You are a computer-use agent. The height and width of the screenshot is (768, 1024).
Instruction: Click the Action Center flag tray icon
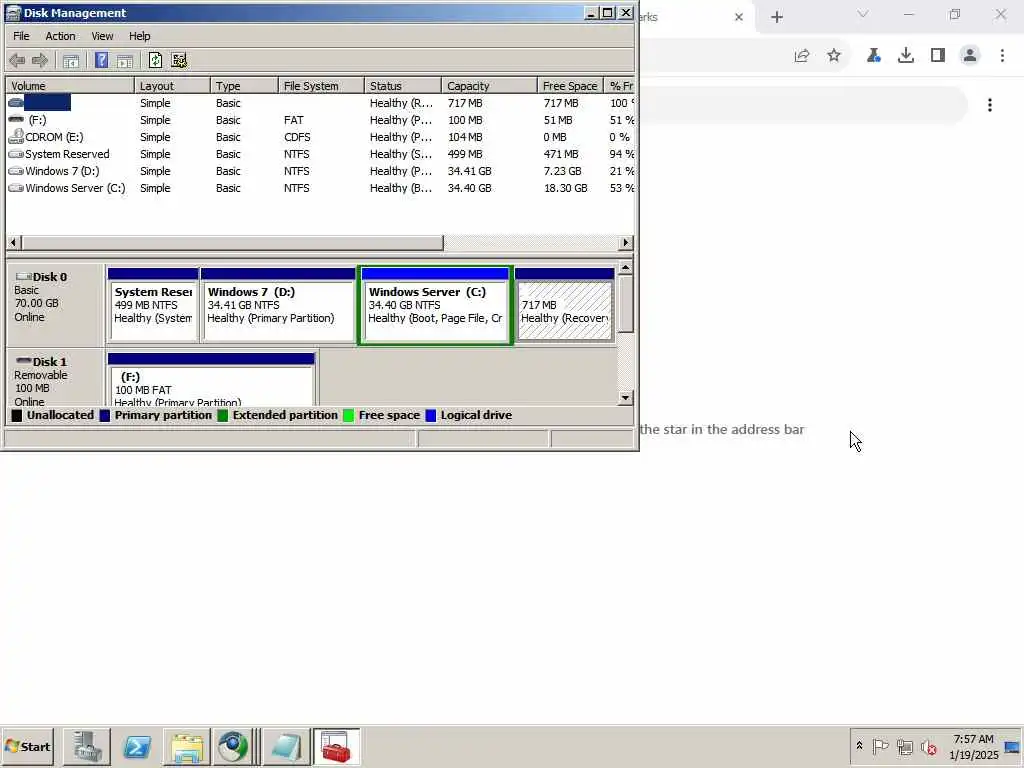click(x=880, y=746)
